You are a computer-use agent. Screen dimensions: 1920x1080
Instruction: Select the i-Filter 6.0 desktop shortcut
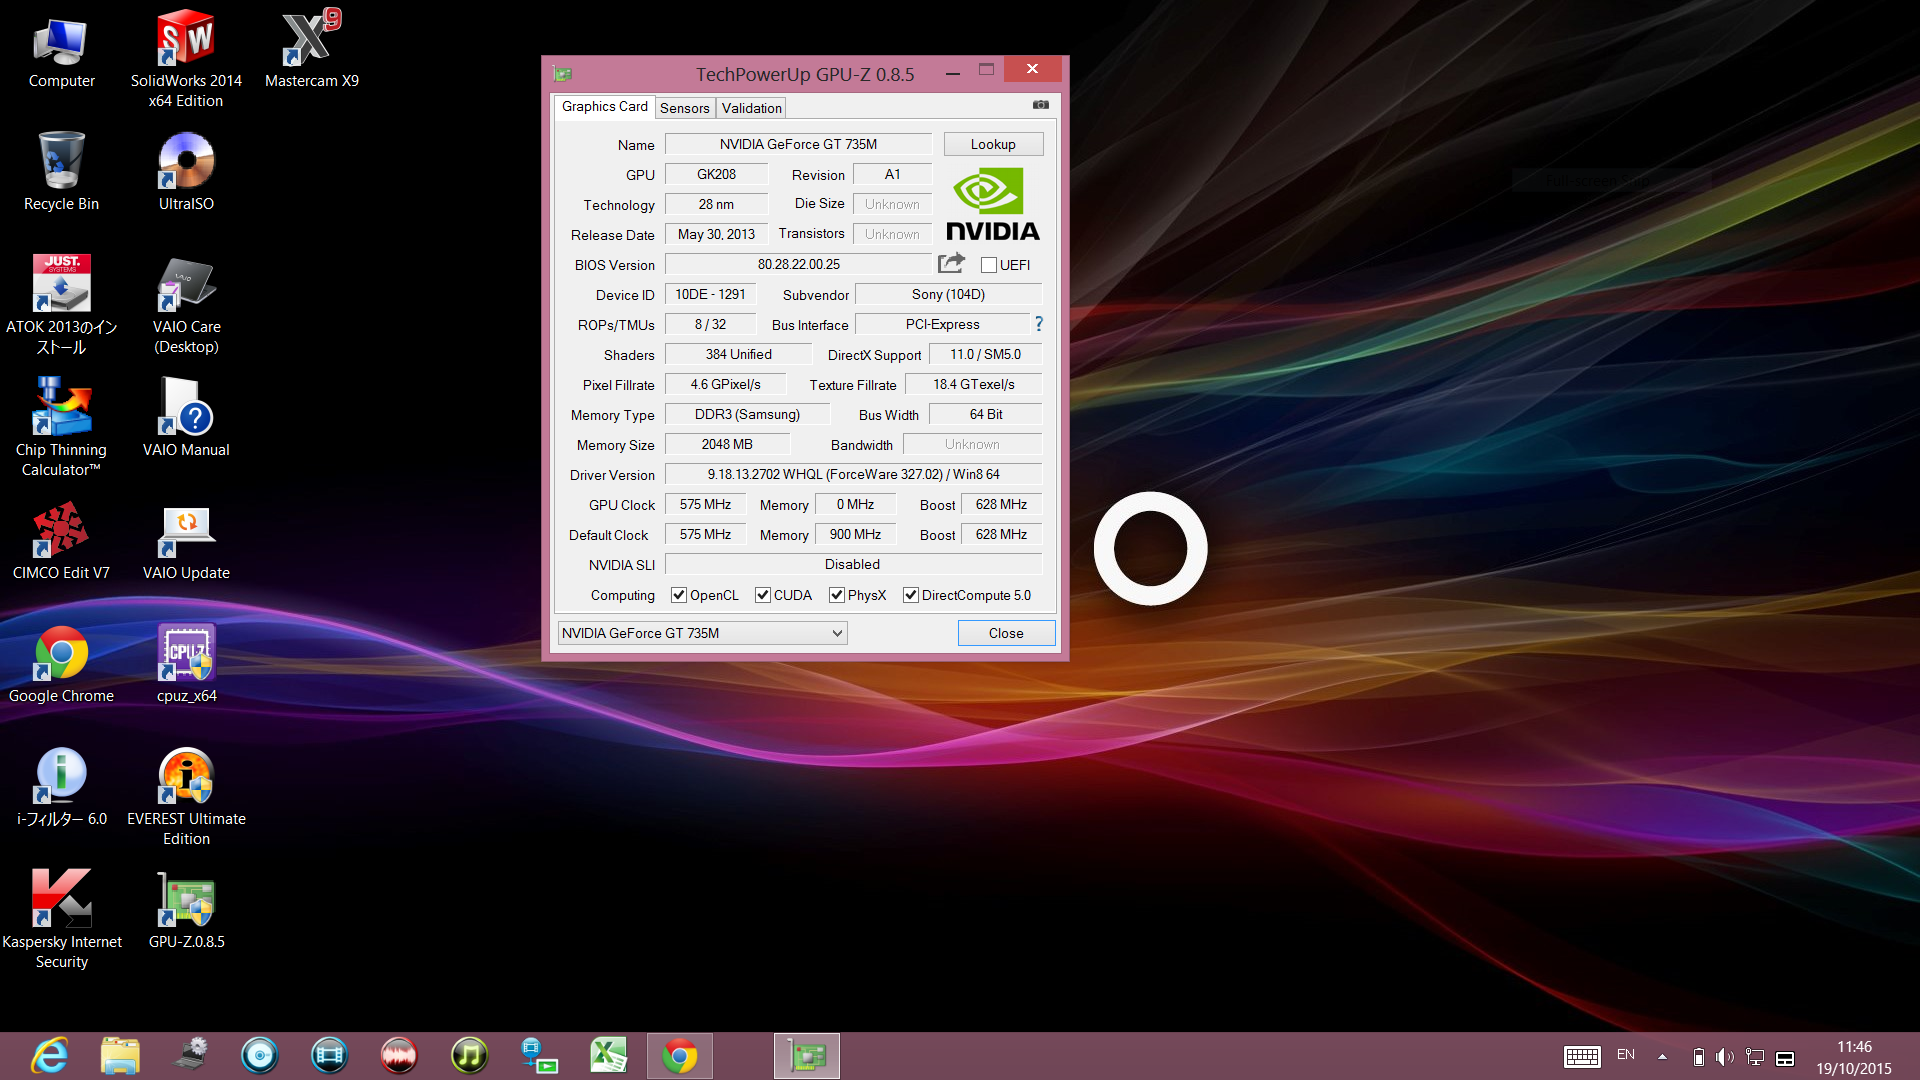coord(61,787)
